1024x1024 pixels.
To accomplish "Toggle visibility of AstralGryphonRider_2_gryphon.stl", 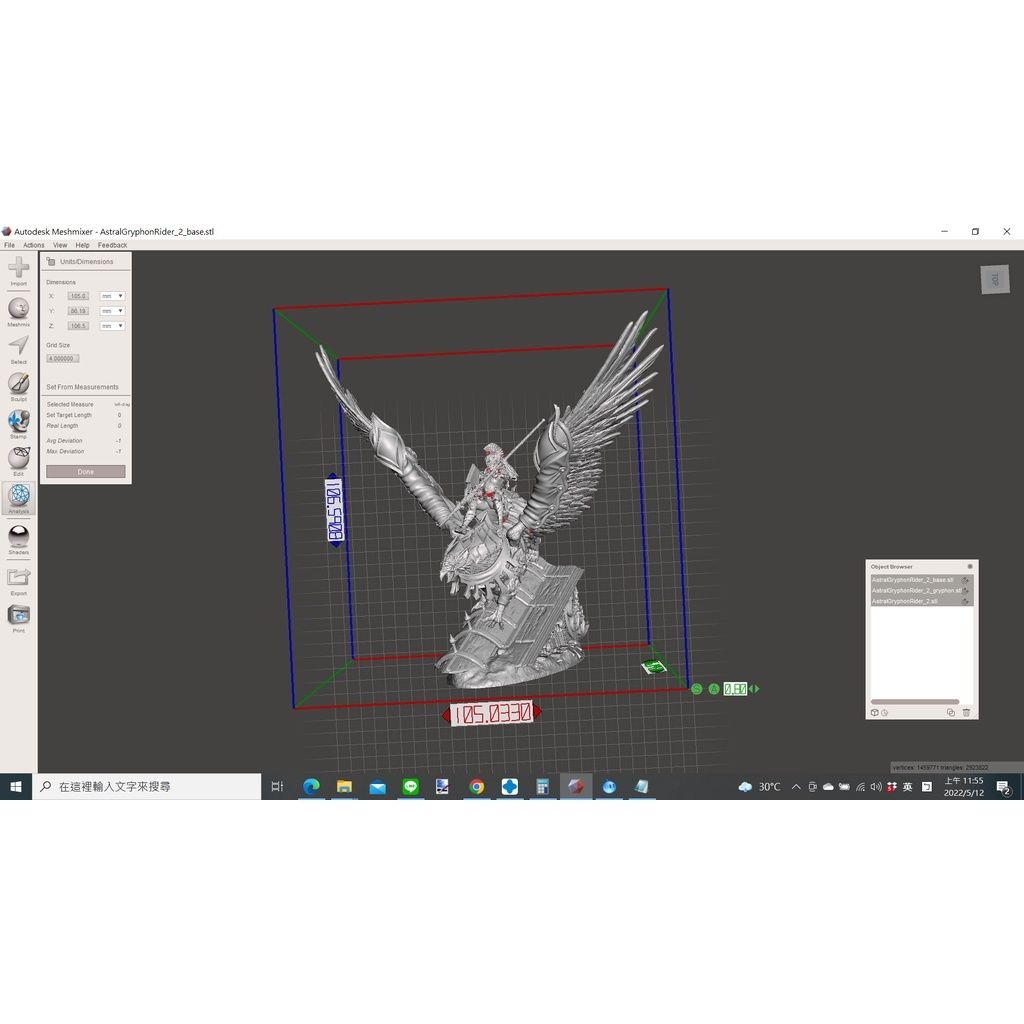I will coord(965,591).
